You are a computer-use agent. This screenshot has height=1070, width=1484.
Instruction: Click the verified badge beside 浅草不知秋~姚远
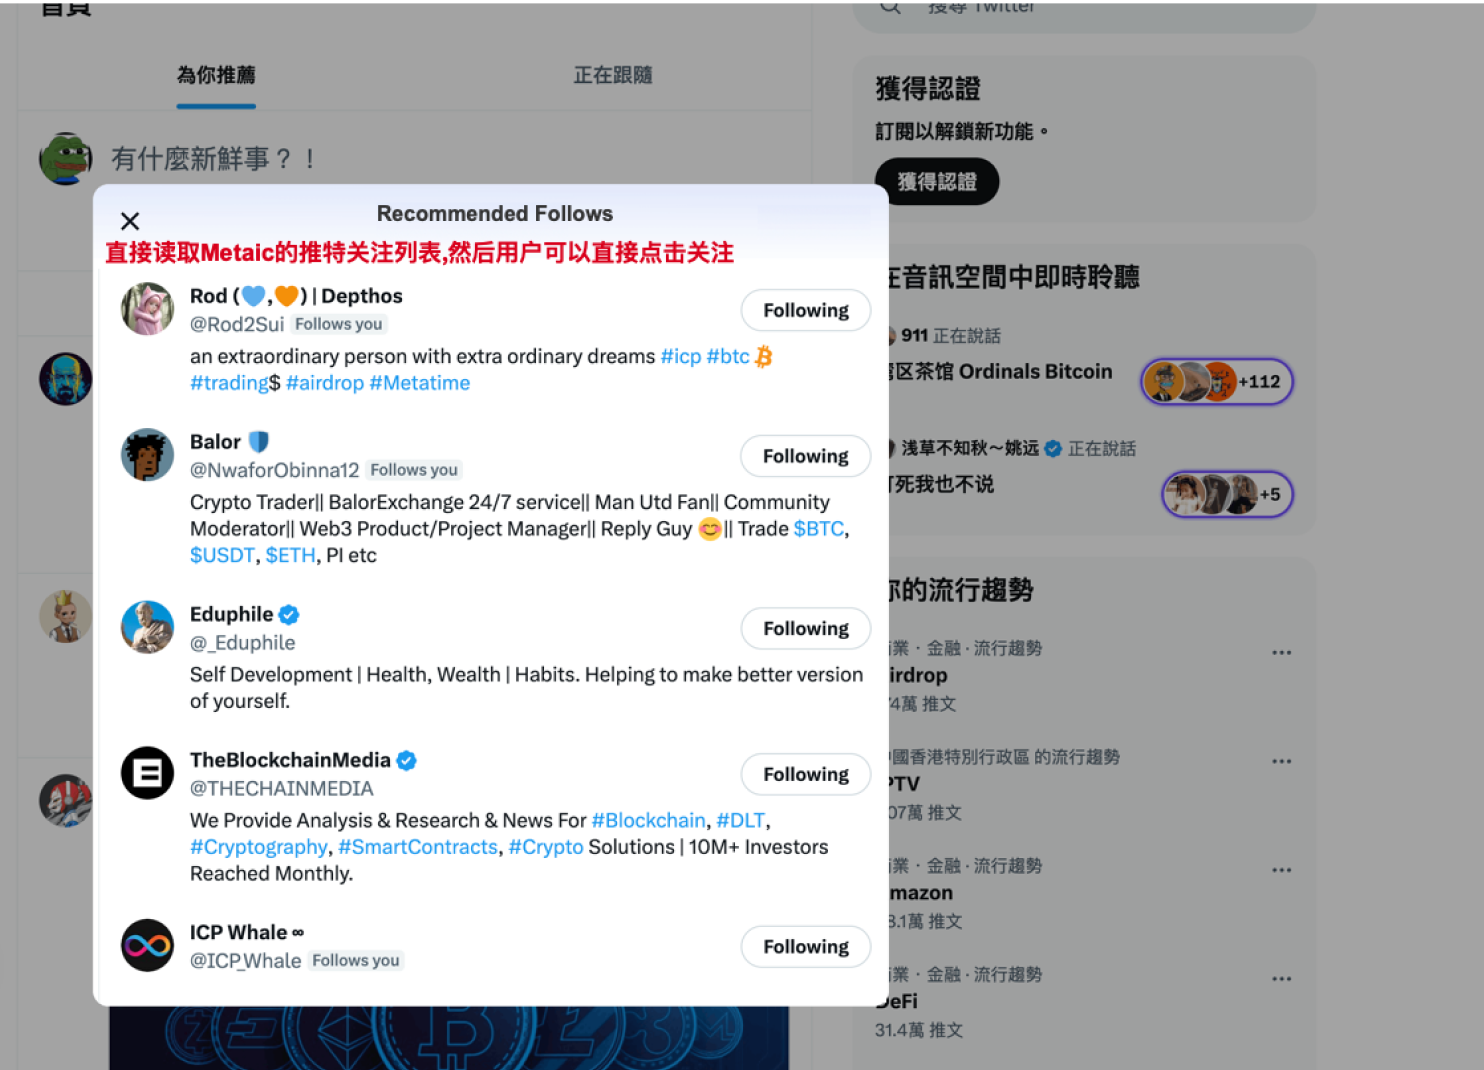pos(1053,449)
